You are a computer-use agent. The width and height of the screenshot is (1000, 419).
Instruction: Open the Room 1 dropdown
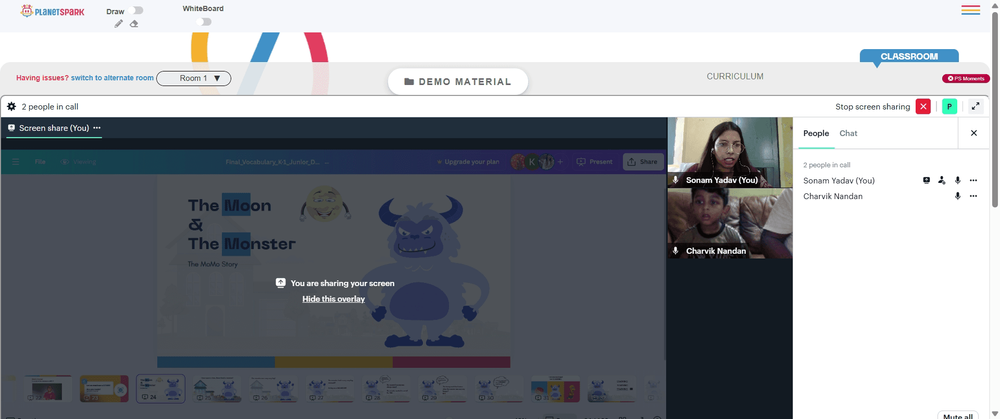[194, 78]
